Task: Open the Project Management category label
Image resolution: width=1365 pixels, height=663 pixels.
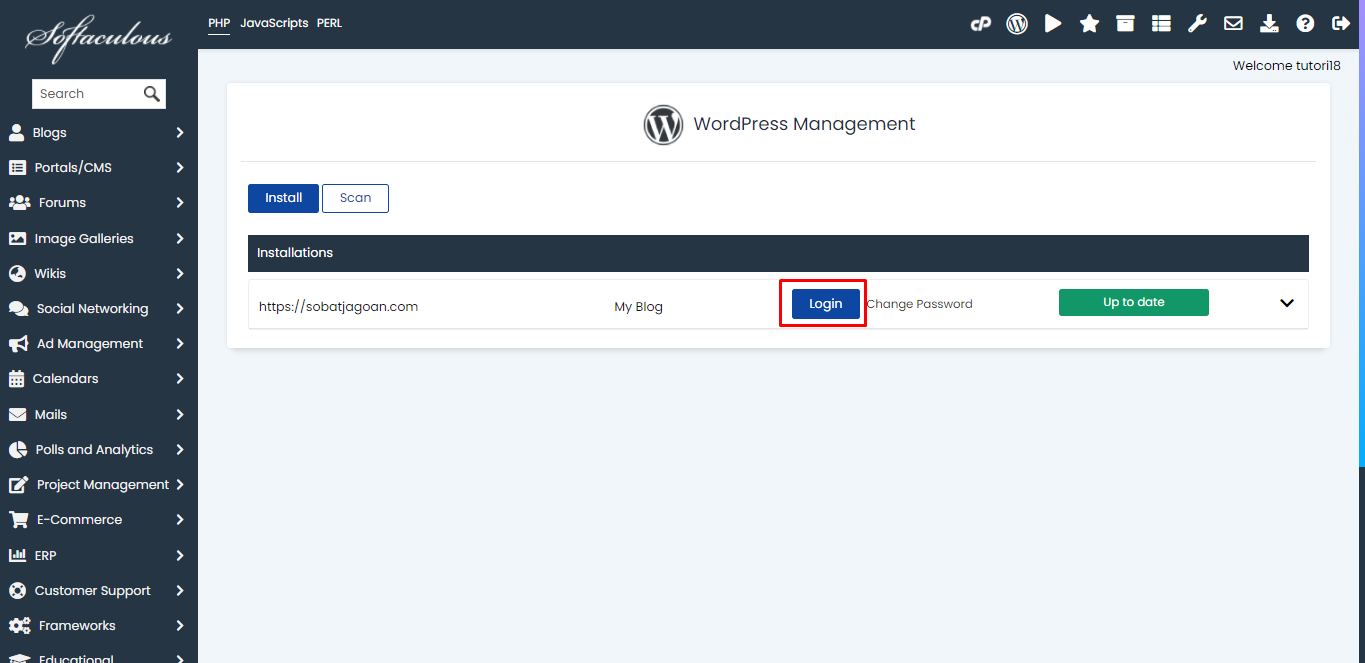Action: [103, 484]
